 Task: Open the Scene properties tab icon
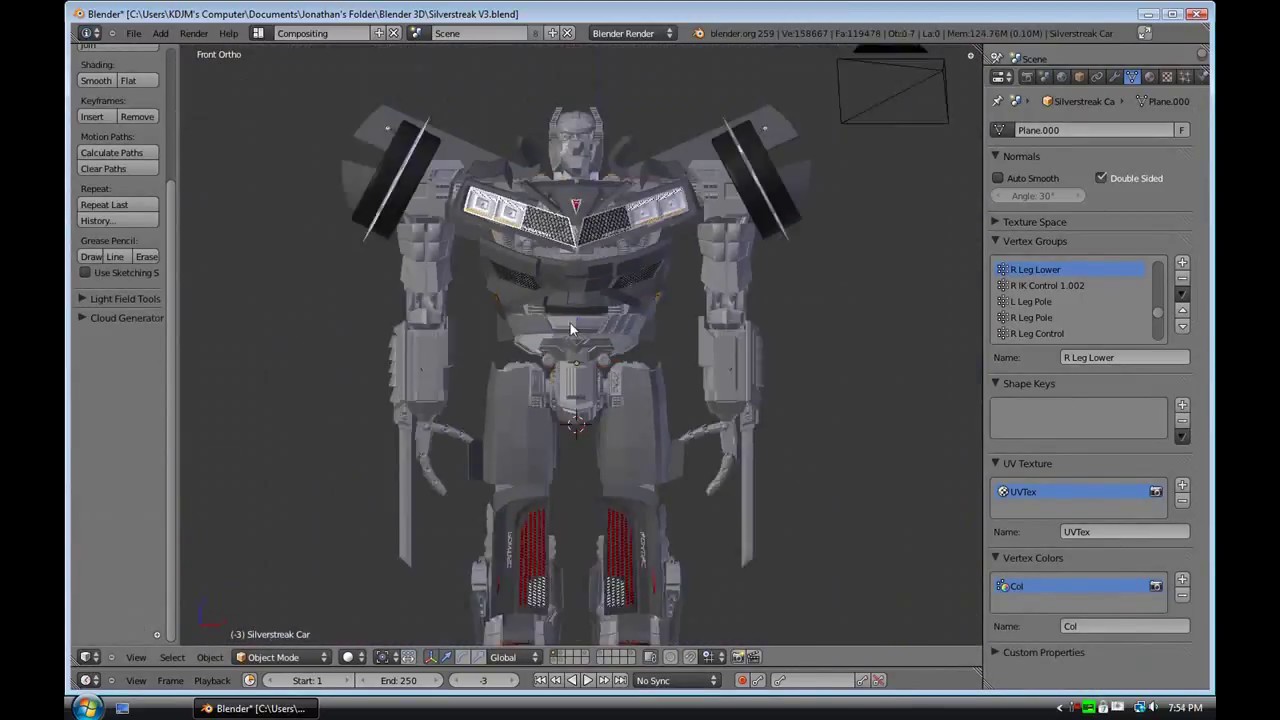1044,76
